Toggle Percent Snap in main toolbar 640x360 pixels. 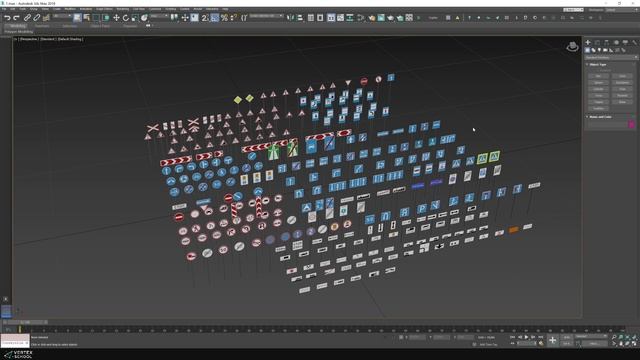coord(224,18)
